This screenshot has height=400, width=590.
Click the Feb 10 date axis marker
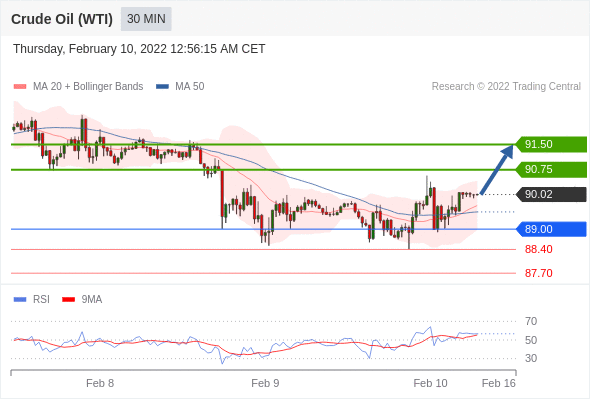point(430,383)
